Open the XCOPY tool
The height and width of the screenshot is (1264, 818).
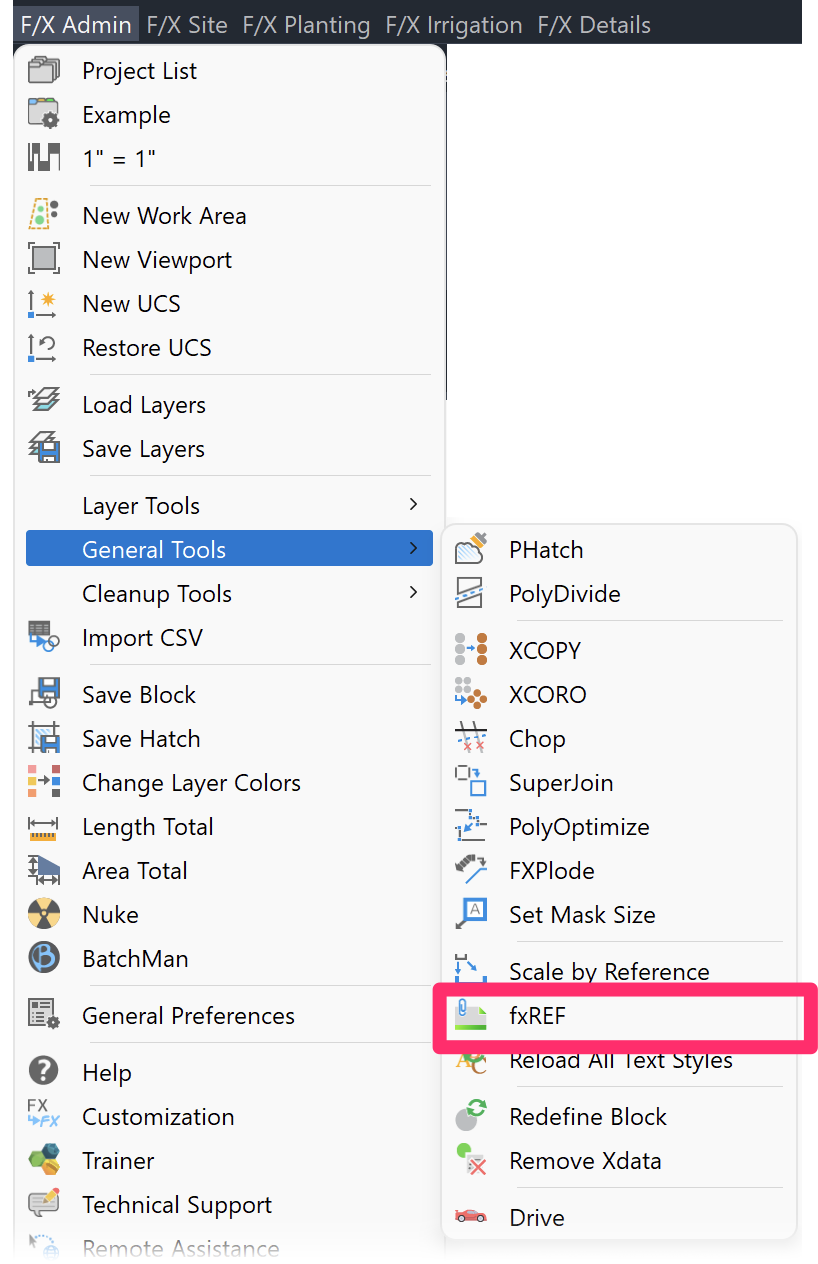(544, 650)
